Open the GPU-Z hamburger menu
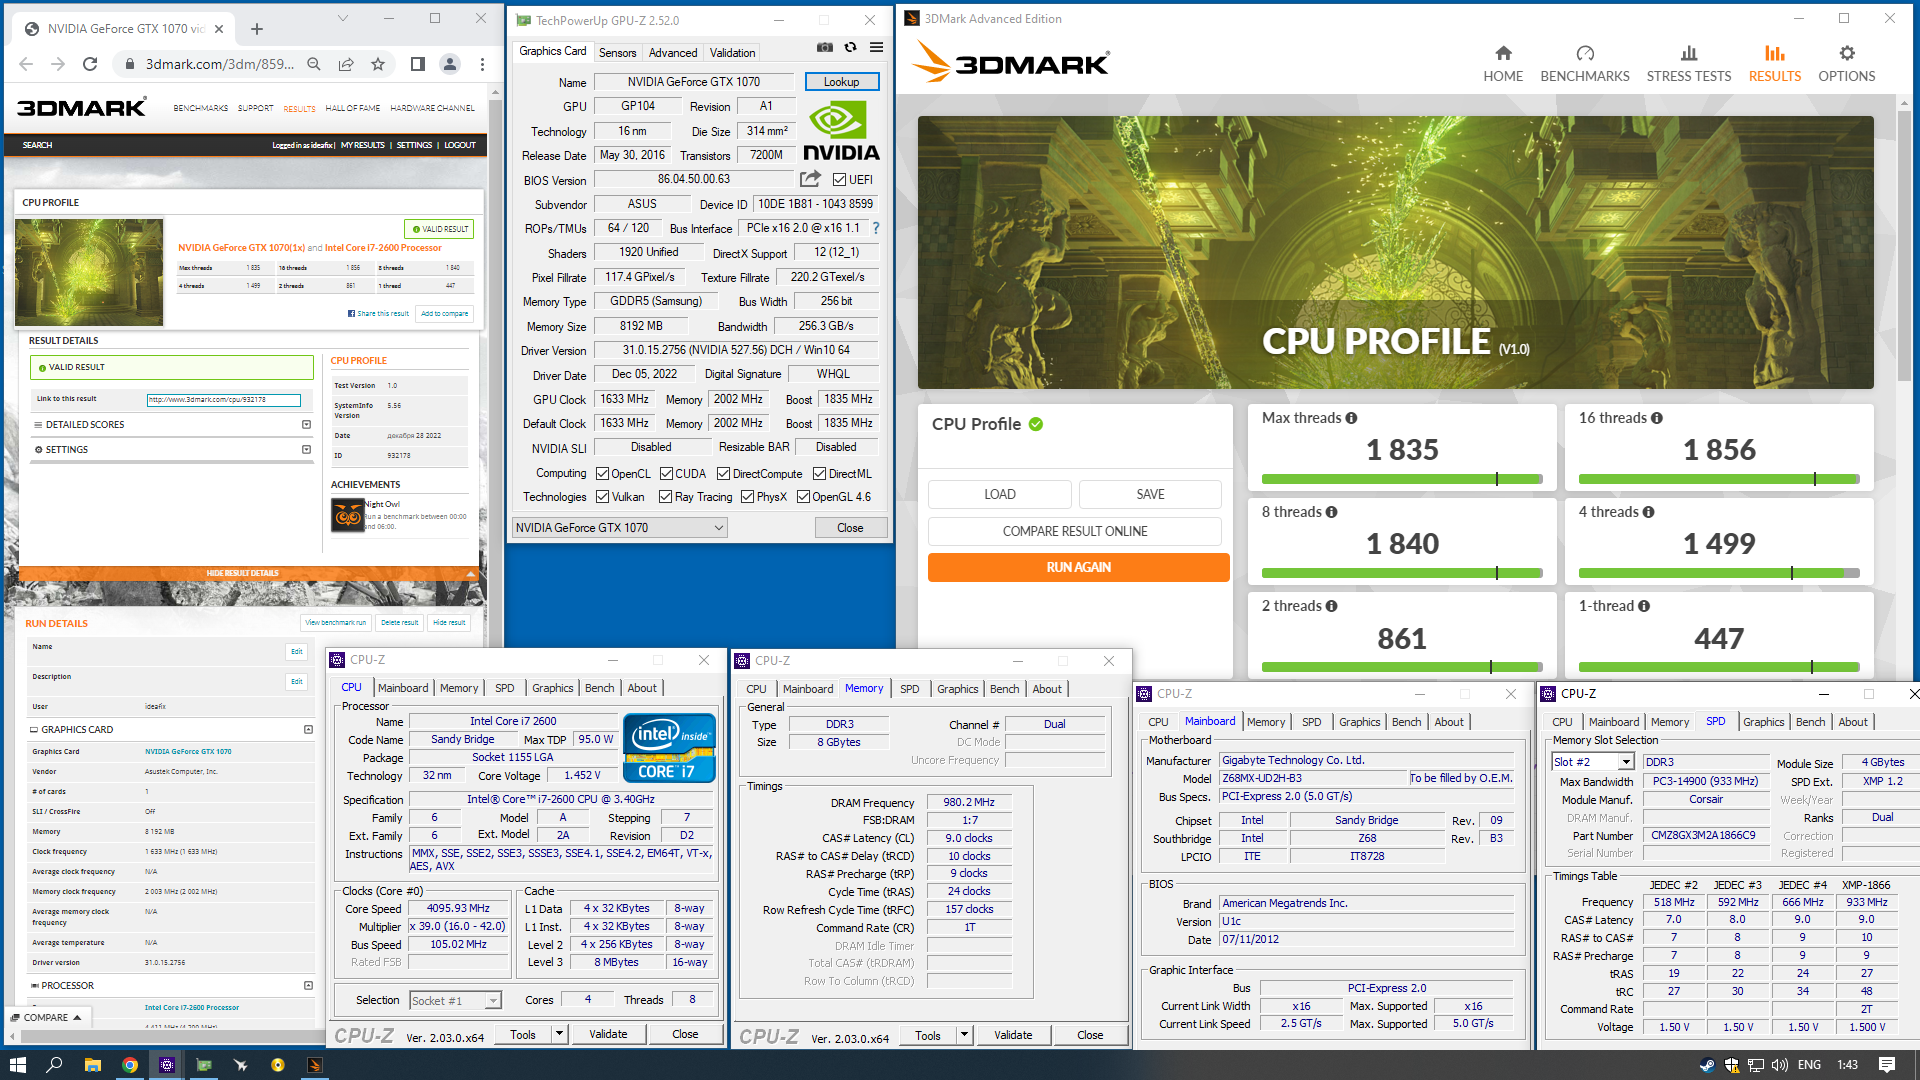This screenshot has height=1080, width=1920. tap(876, 47)
